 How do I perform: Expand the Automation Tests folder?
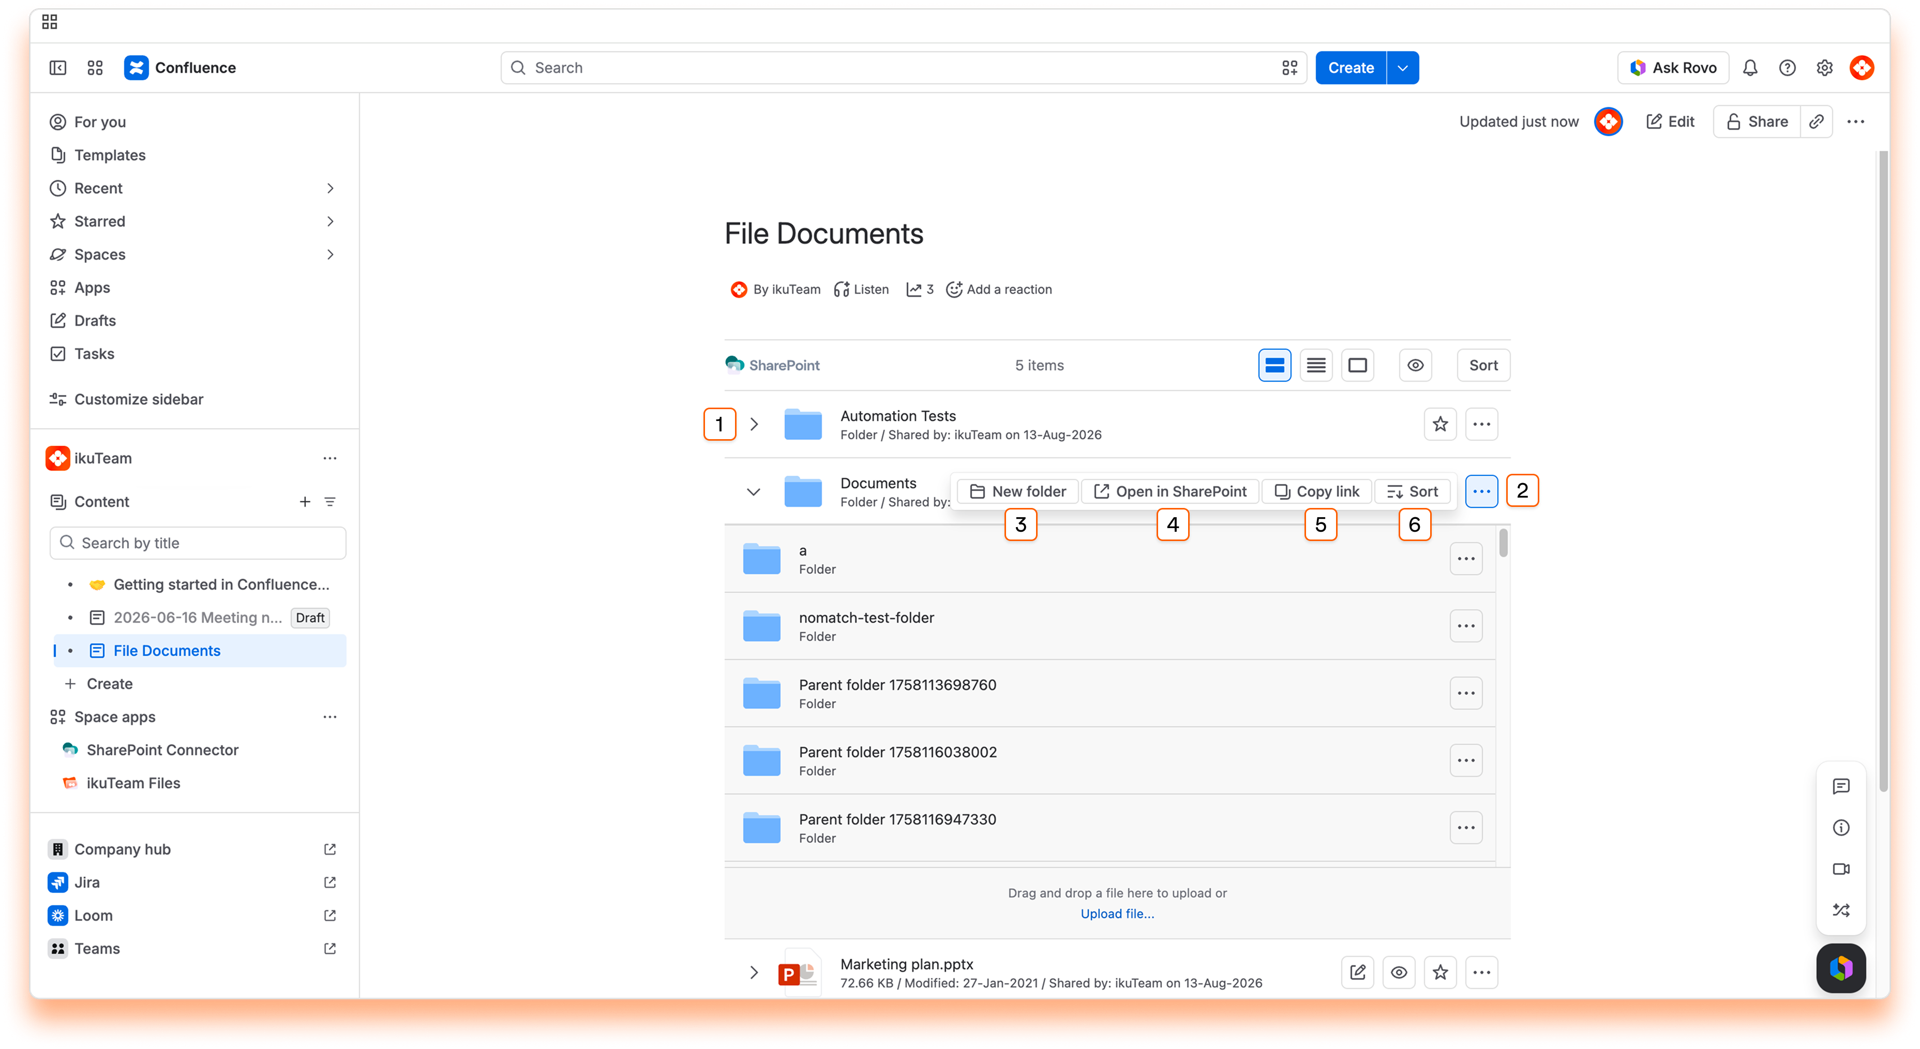click(x=754, y=424)
